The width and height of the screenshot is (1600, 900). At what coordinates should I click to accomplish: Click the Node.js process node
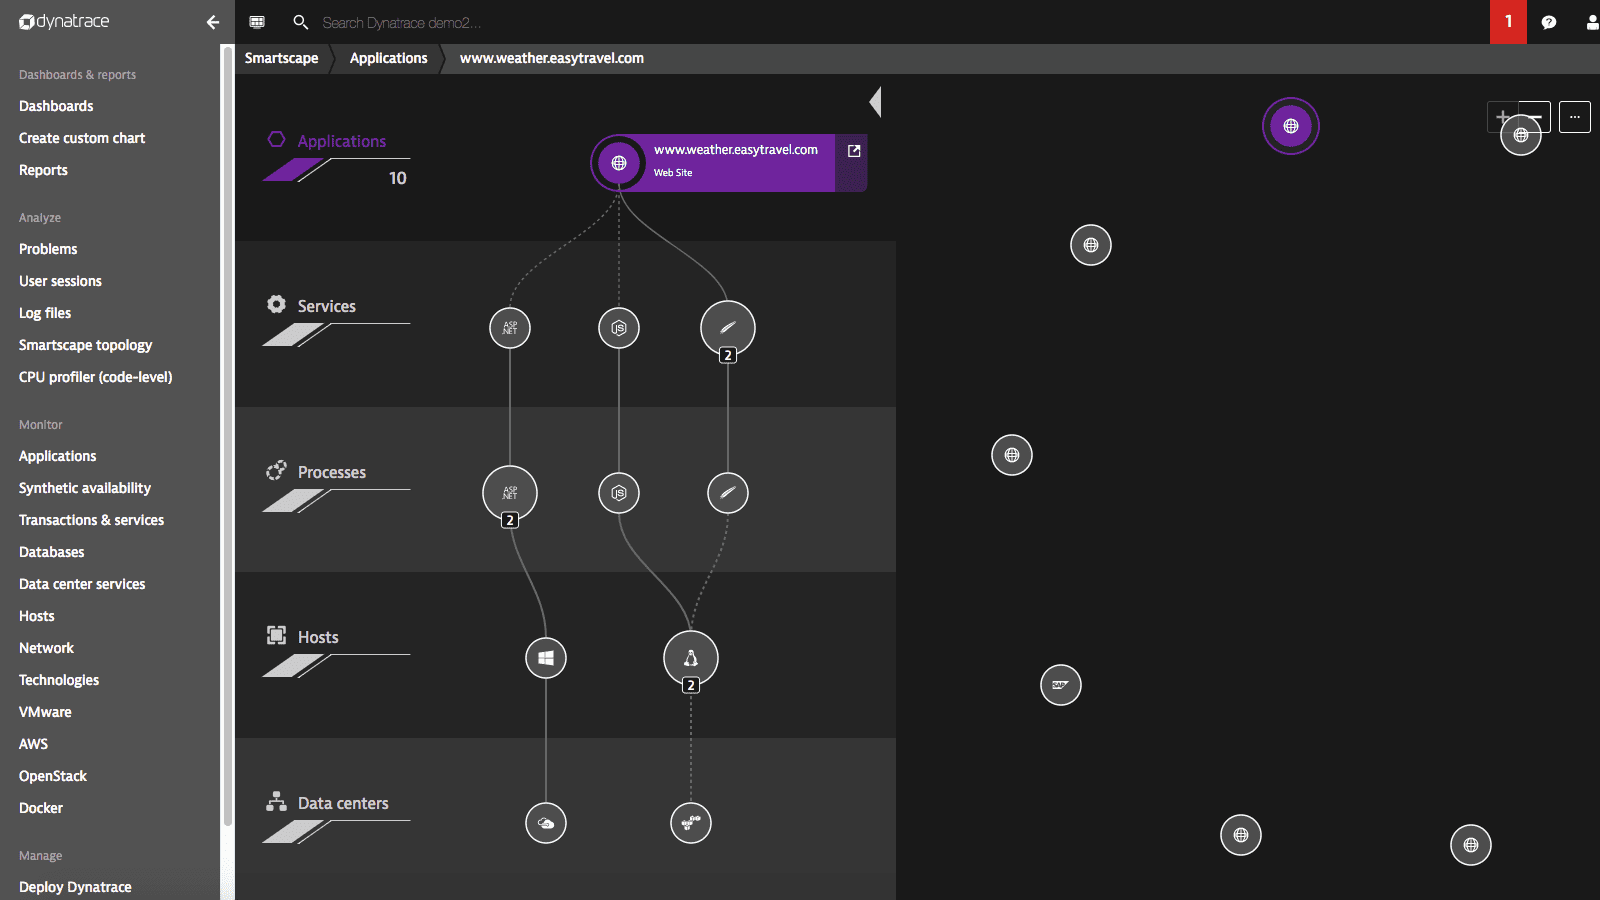(x=619, y=493)
